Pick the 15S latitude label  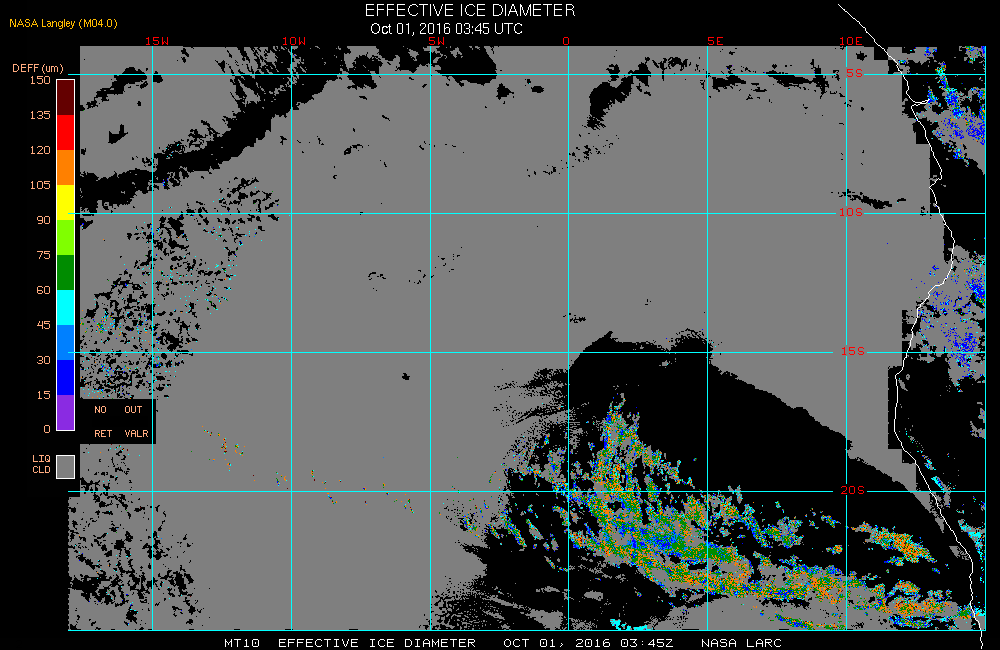coord(853,351)
